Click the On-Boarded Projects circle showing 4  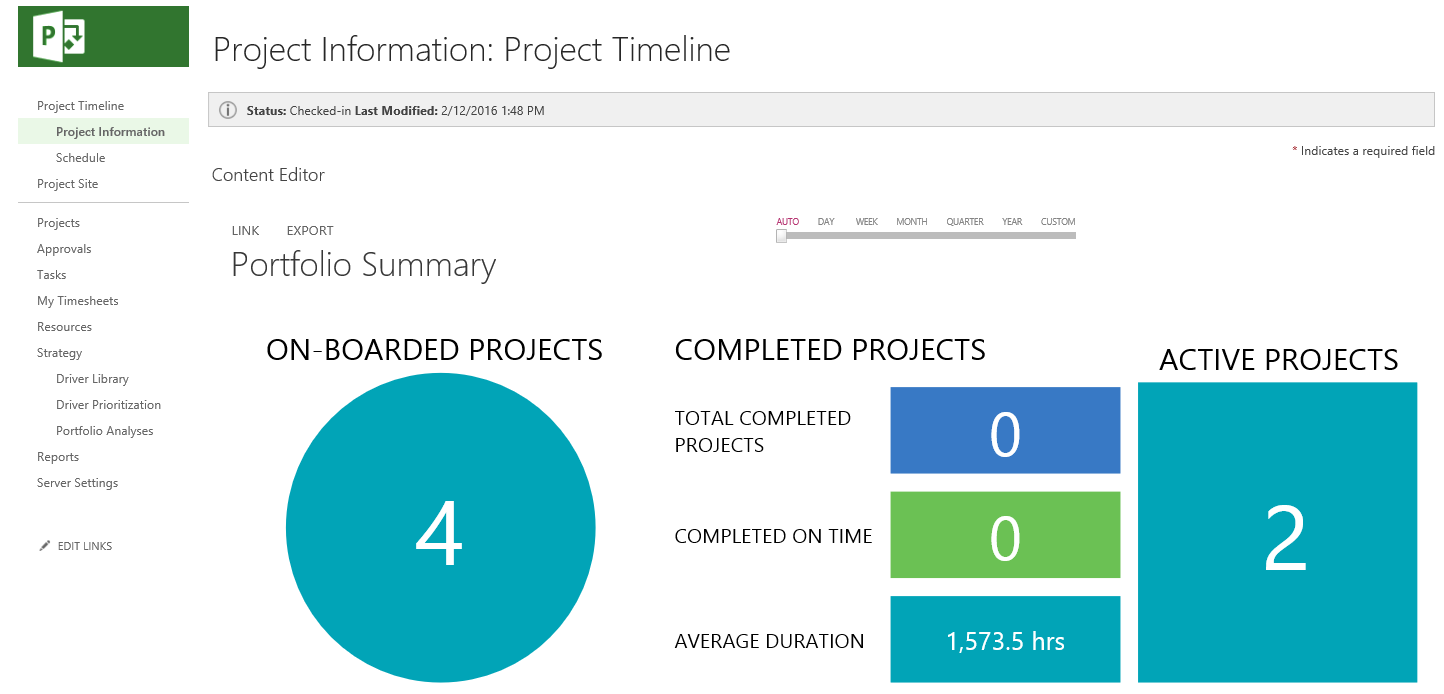pyautogui.click(x=440, y=528)
